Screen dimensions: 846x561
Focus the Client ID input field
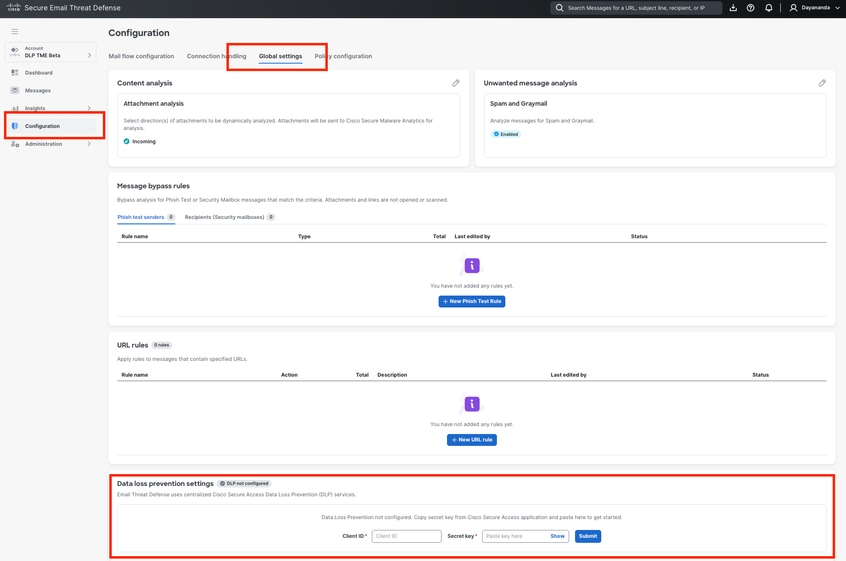tap(406, 536)
